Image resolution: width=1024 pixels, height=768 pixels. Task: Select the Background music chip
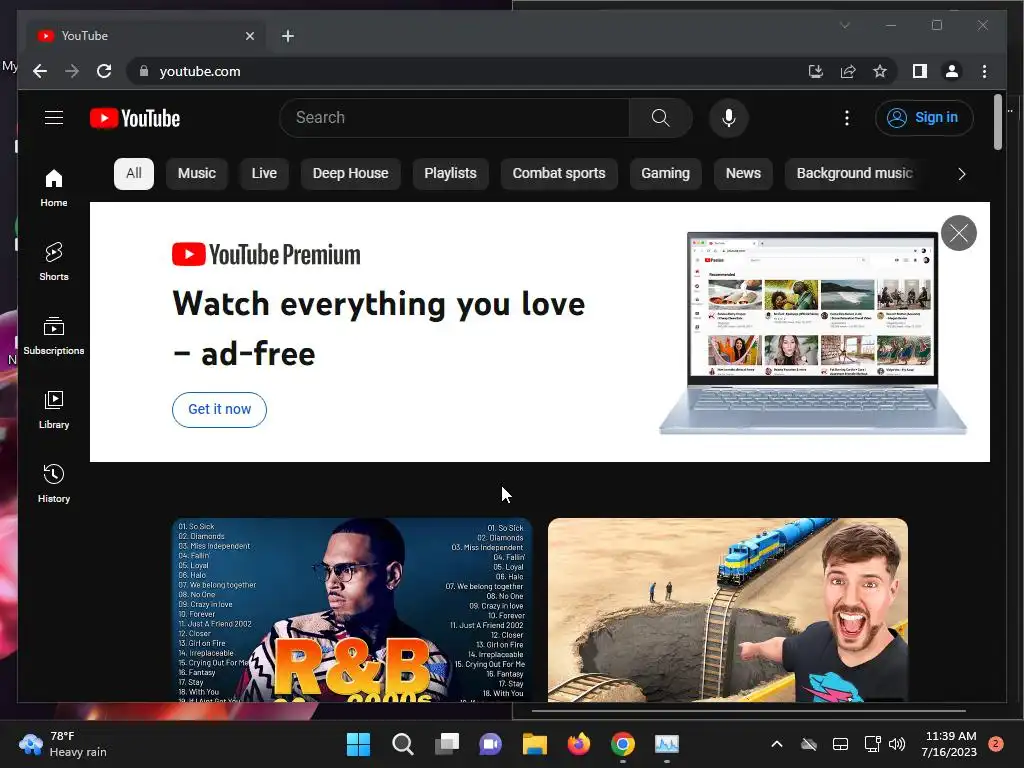854,174
